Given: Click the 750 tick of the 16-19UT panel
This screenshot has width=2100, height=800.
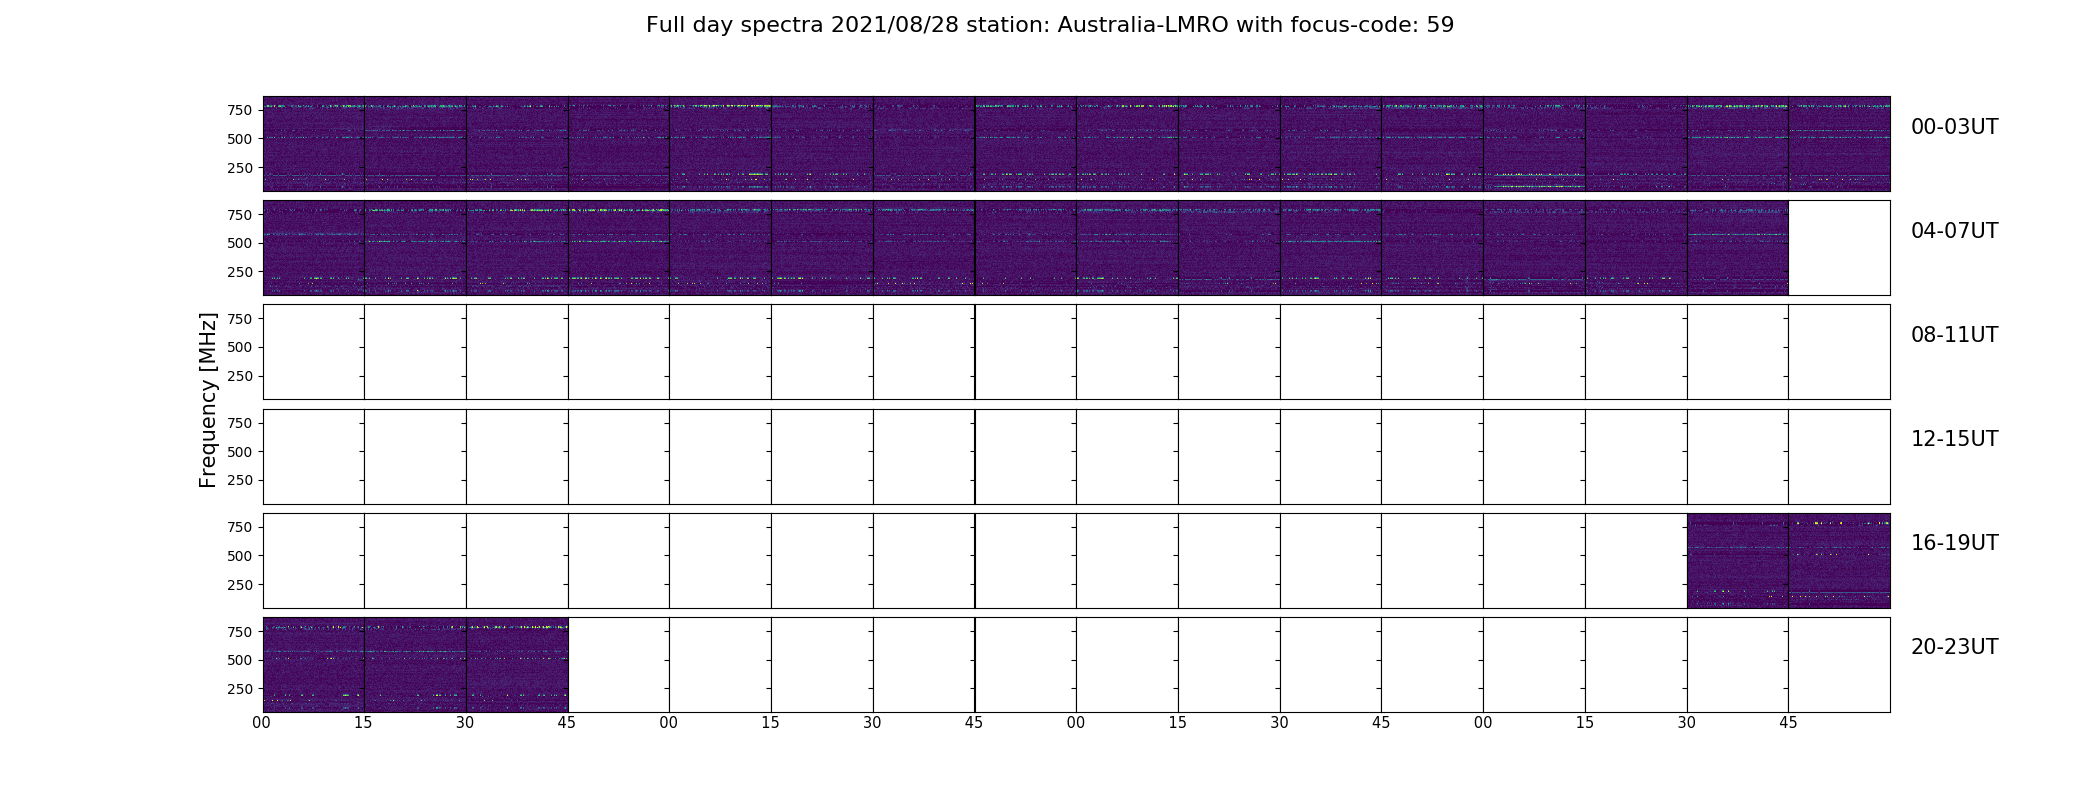Looking at the screenshot, I should [x=240, y=527].
